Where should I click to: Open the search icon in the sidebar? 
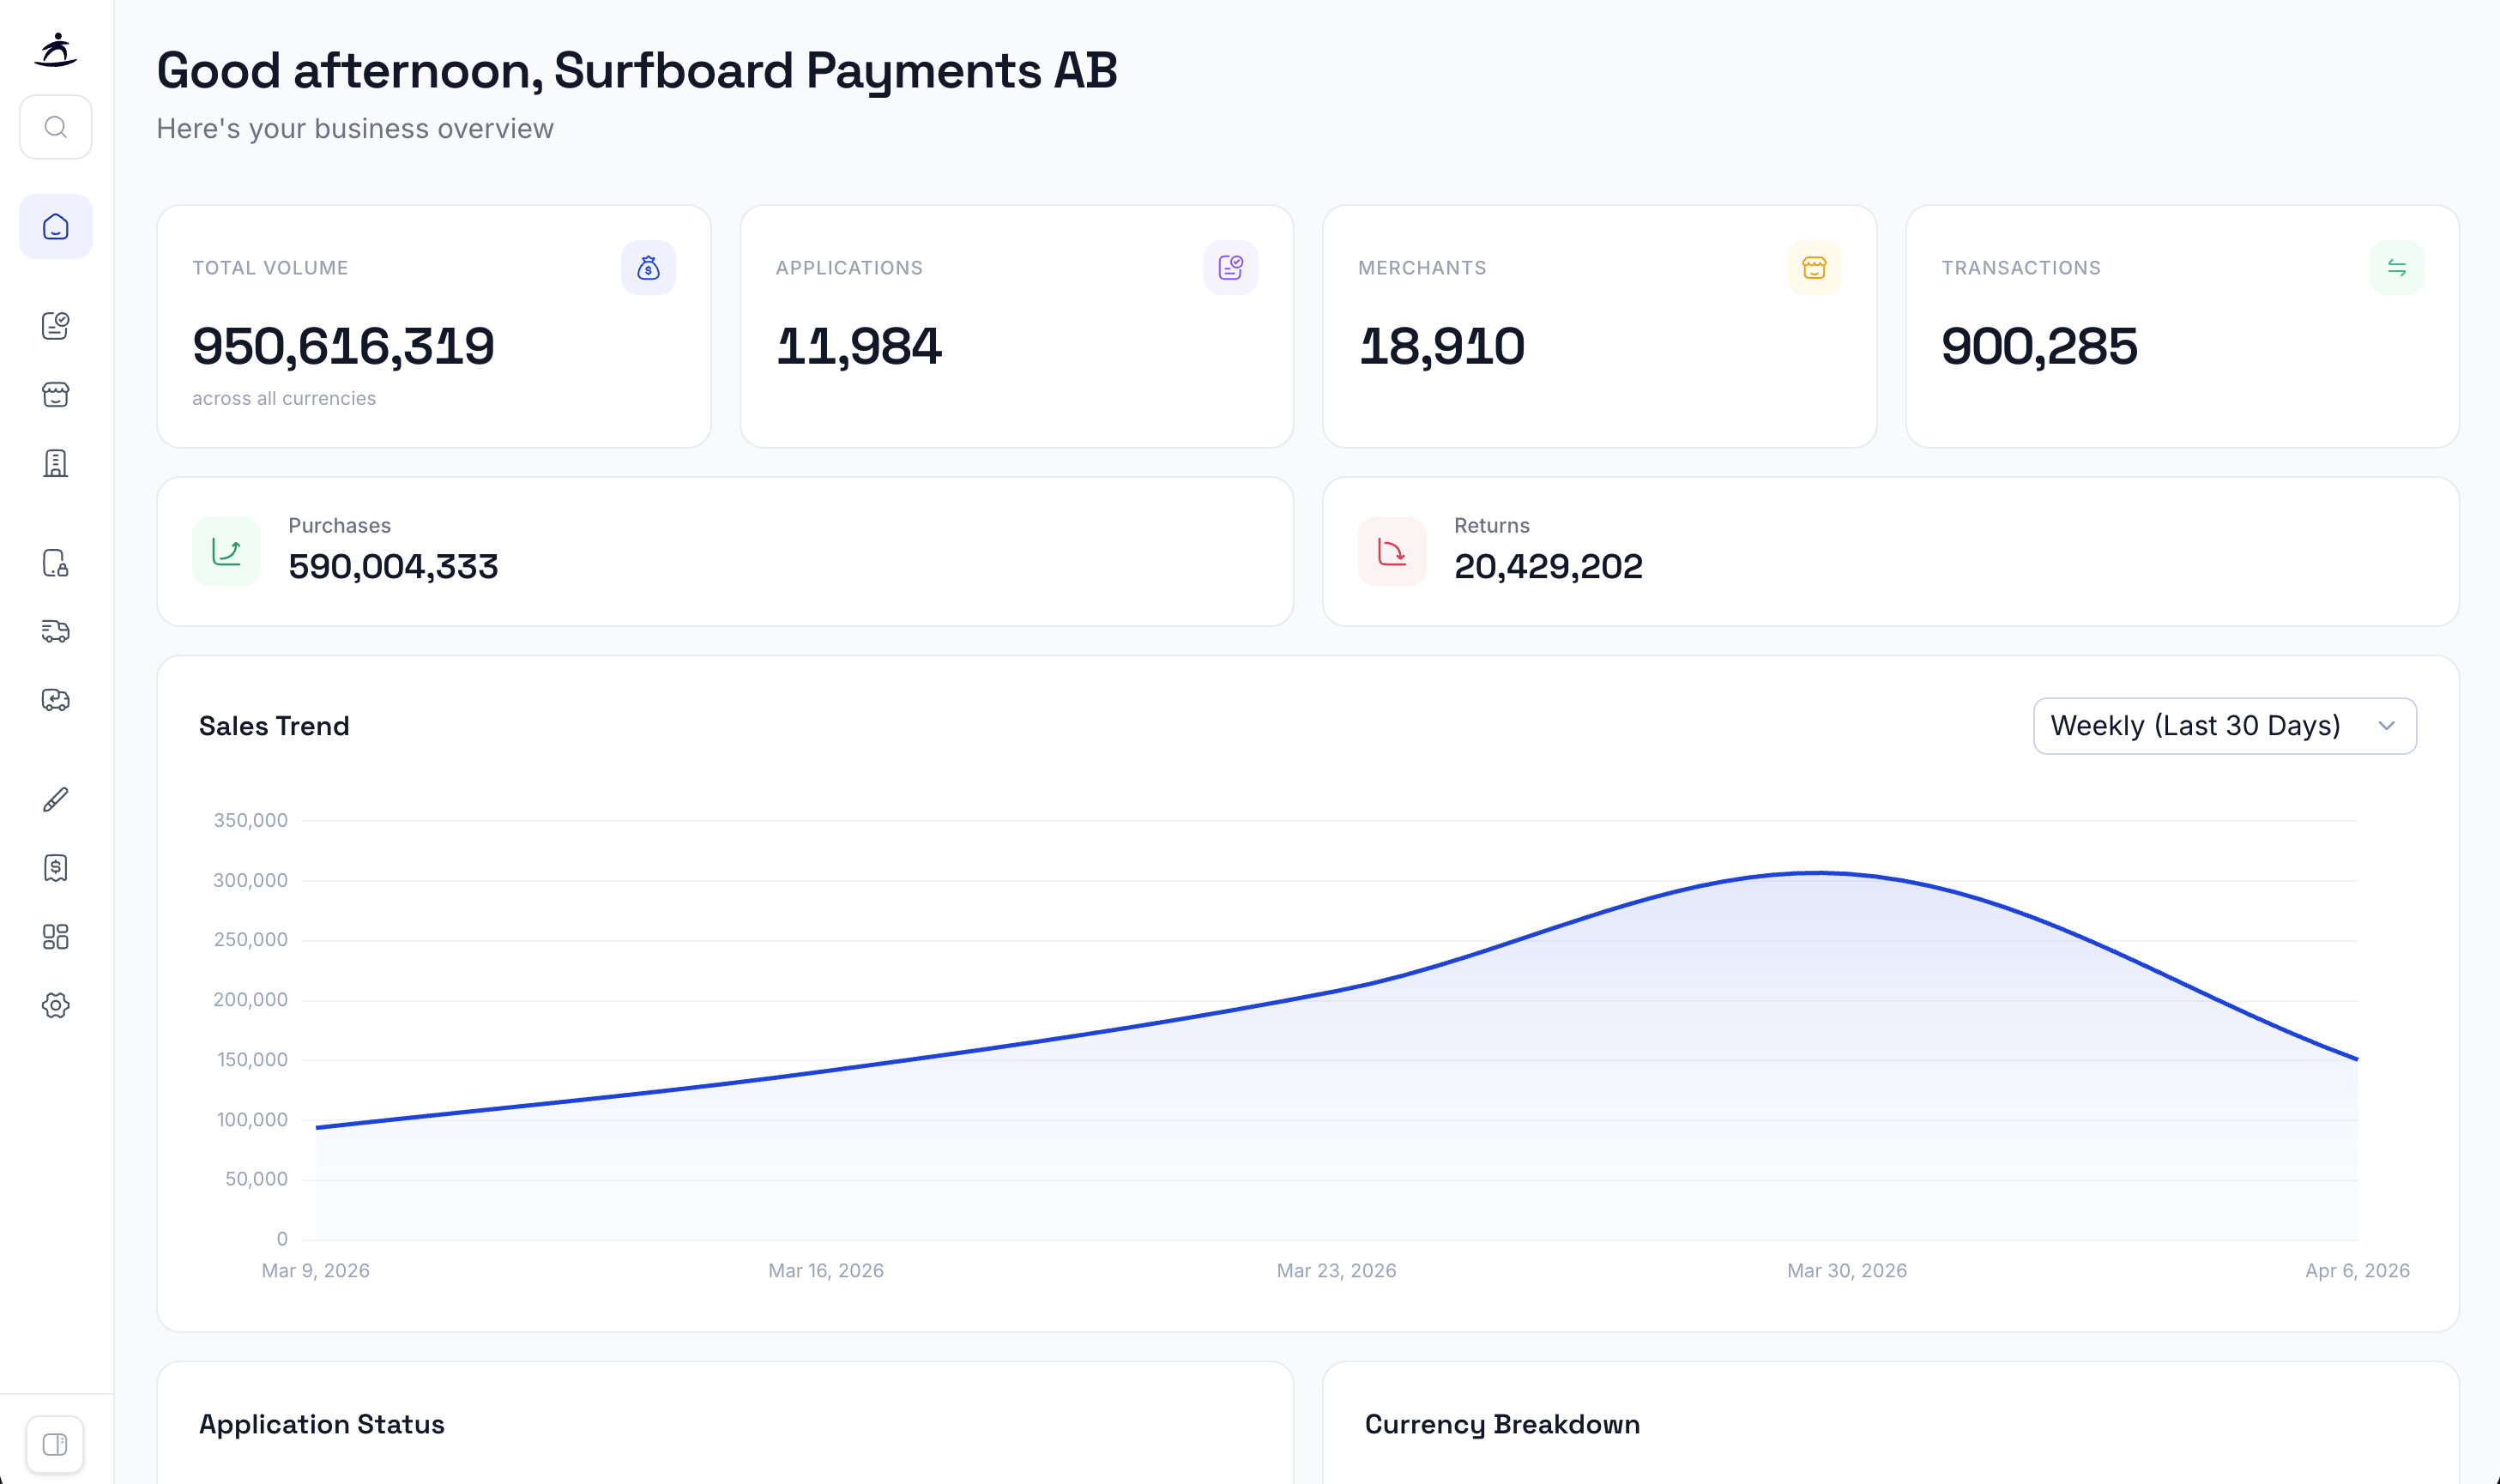(56, 126)
